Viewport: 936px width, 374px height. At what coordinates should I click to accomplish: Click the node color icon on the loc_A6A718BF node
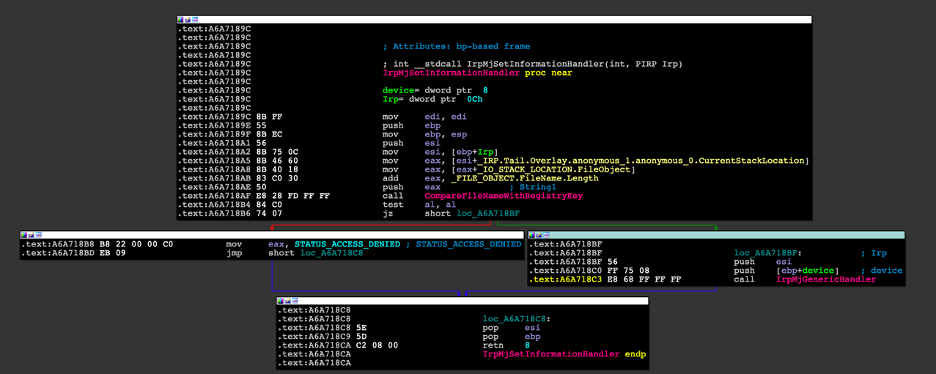[x=532, y=234]
